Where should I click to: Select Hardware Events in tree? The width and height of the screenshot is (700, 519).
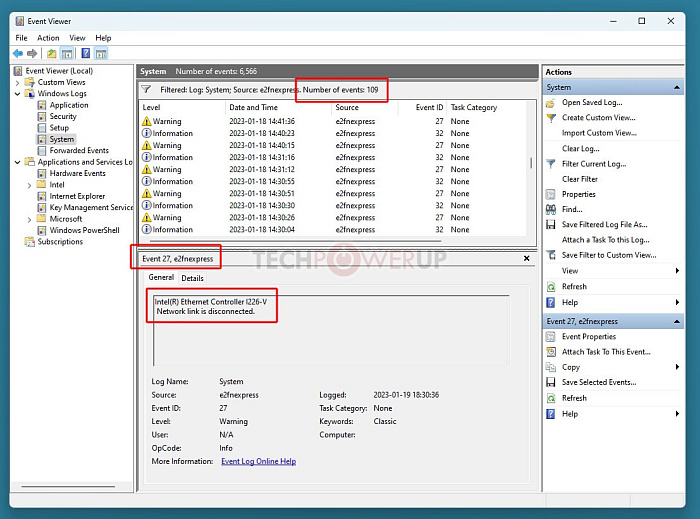[x=77, y=173]
